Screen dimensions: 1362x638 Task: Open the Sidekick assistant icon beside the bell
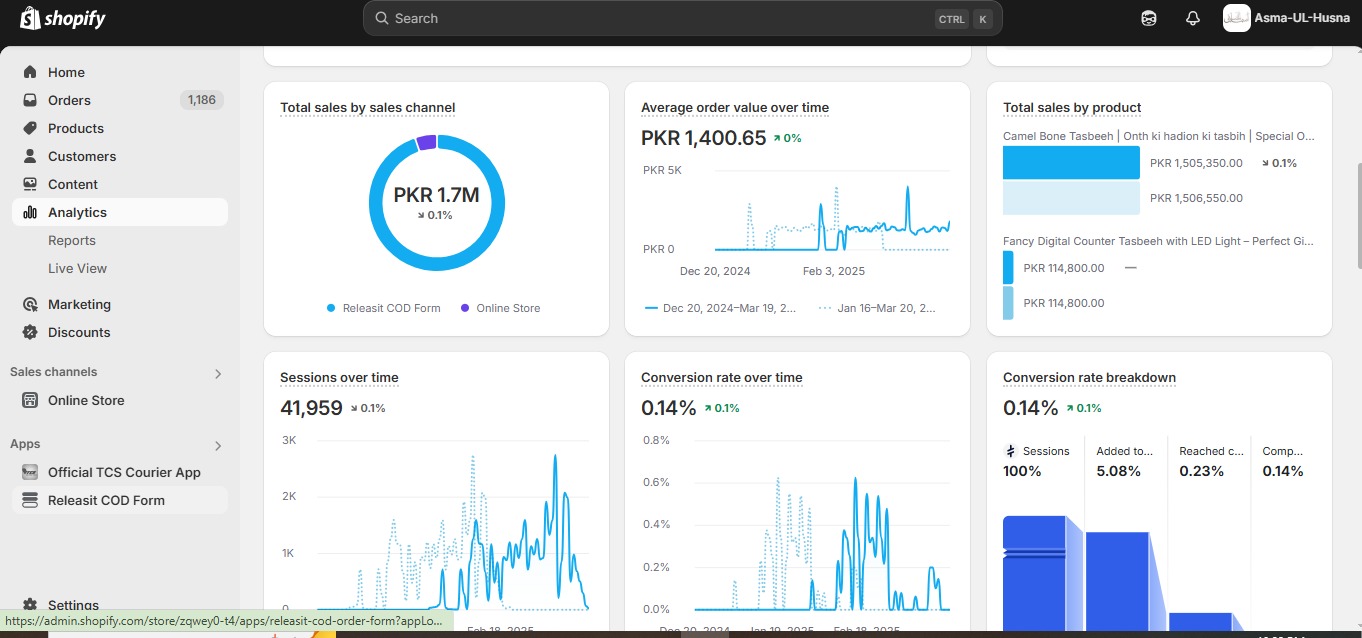pos(1149,18)
